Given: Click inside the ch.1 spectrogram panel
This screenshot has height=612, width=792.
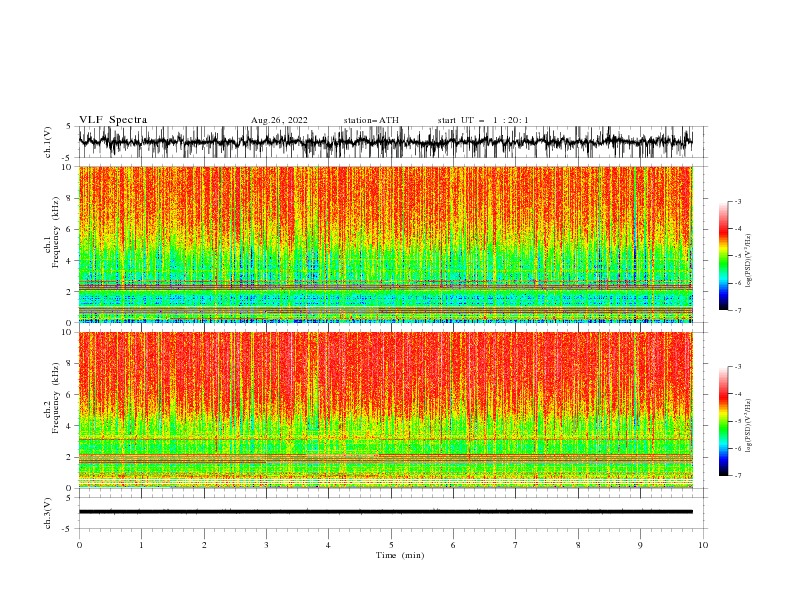Looking at the screenshot, I should 385,244.
